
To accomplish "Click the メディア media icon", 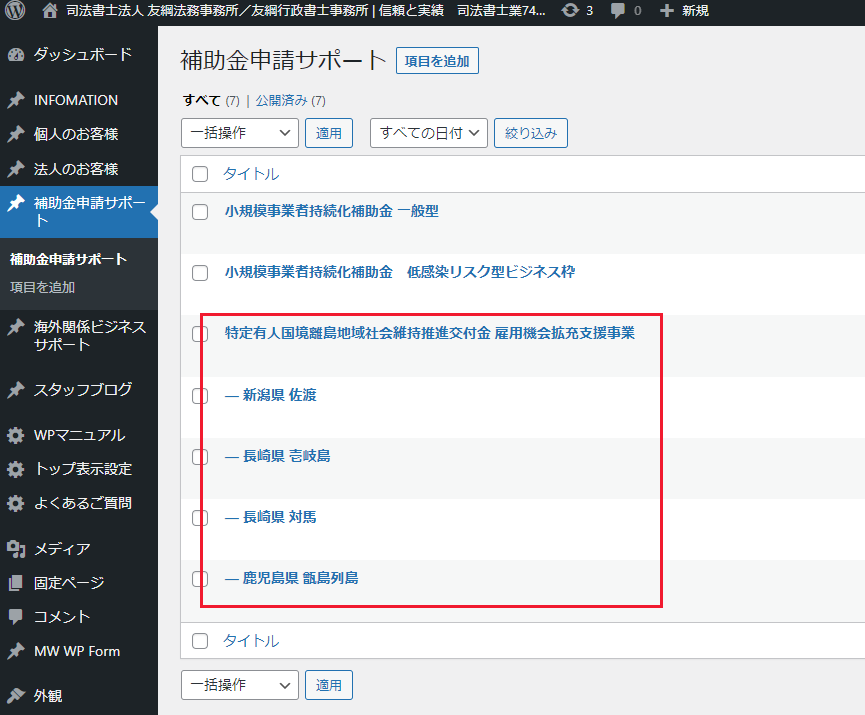I will pyautogui.click(x=16, y=549).
